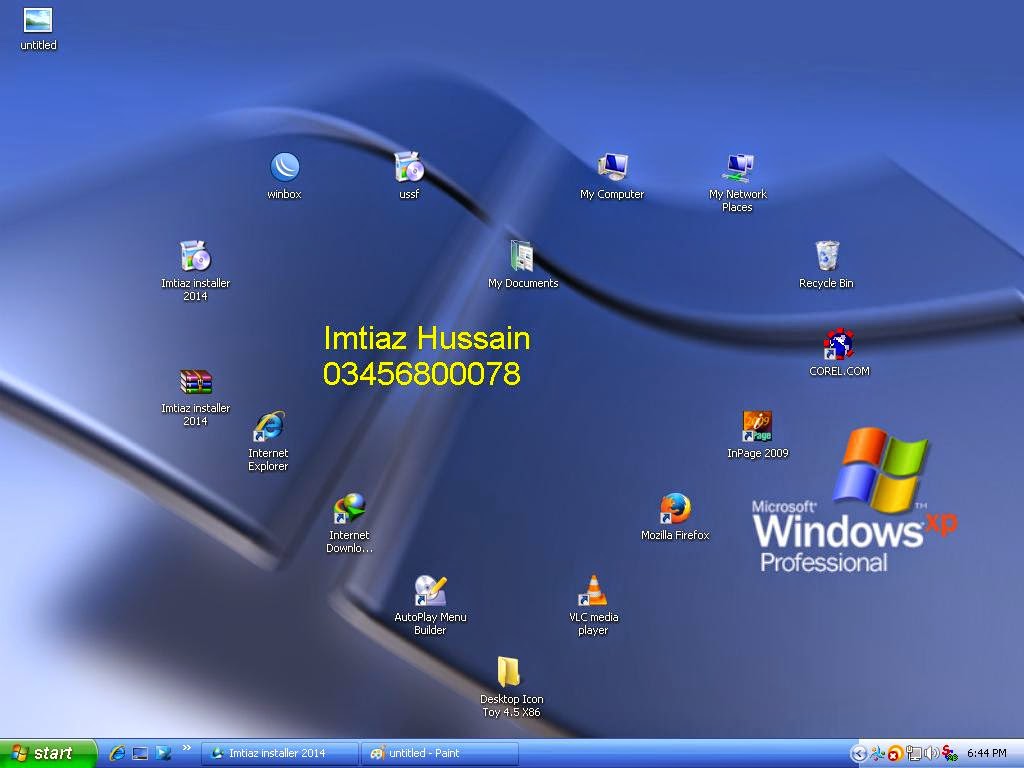Start AutoPlay Menu Builder
Viewport: 1024px width, 768px height.
click(430, 590)
